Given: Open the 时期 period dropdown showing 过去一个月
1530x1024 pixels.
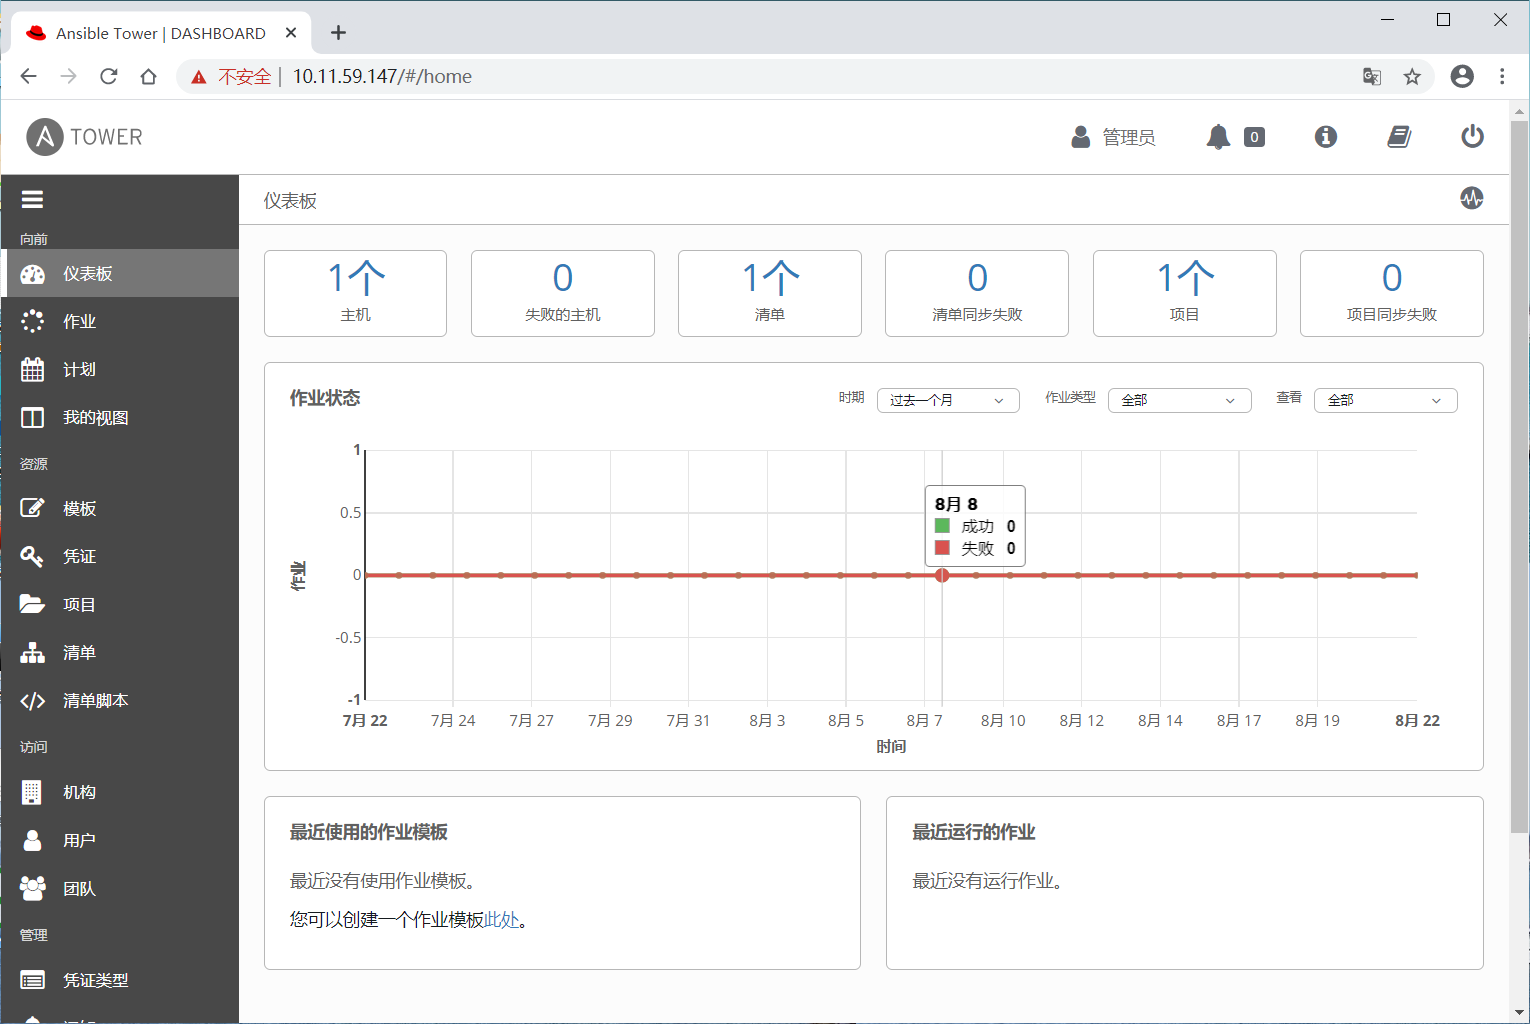Looking at the screenshot, I should coord(946,400).
